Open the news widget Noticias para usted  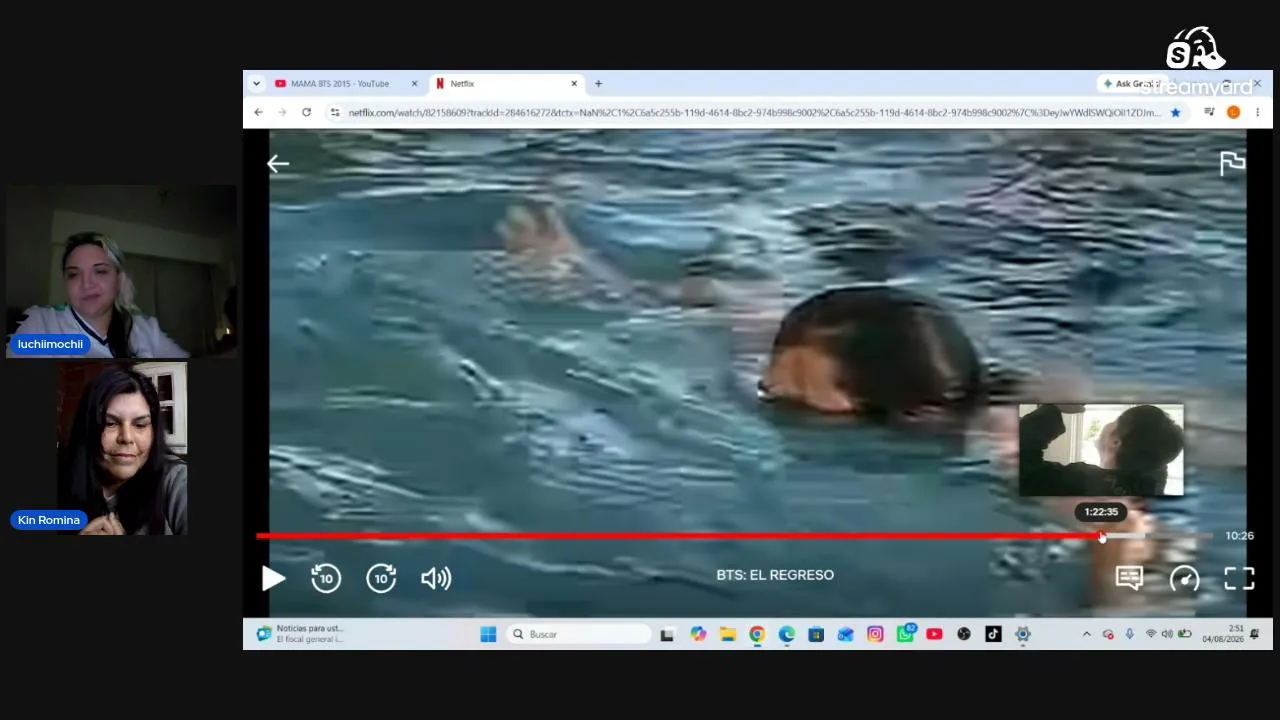(x=299, y=634)
